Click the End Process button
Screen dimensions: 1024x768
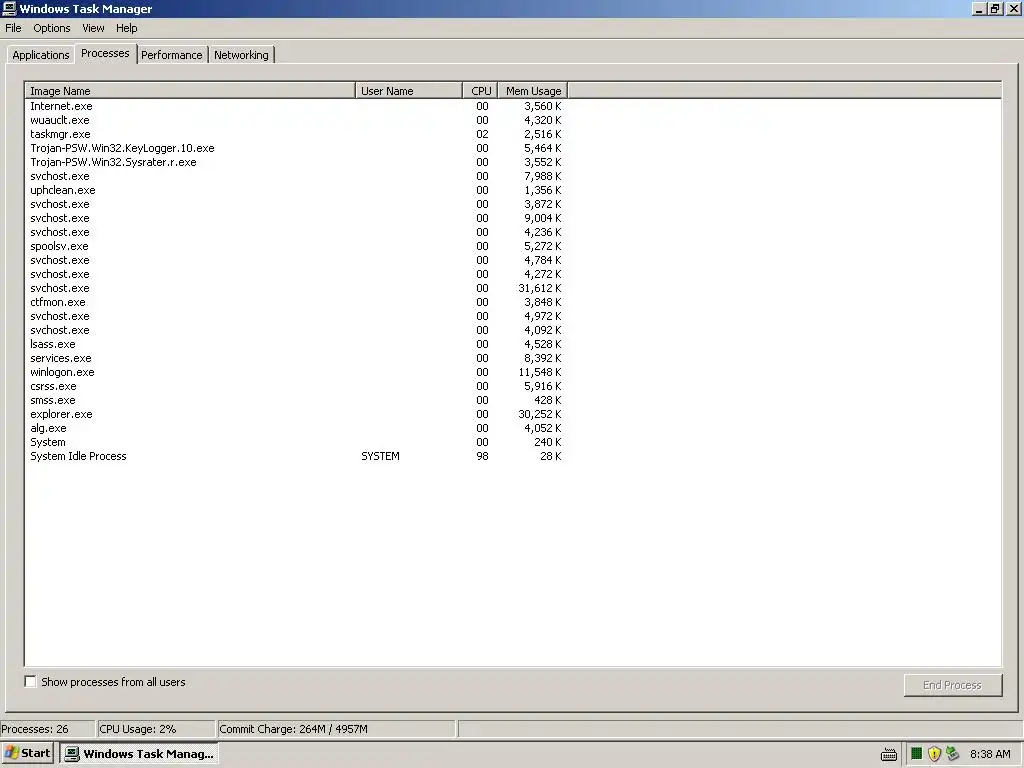(x=953, y=685)
